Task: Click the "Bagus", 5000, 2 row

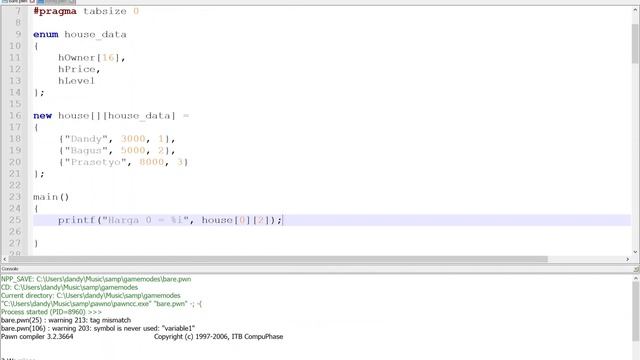Action: coord(117,150)
